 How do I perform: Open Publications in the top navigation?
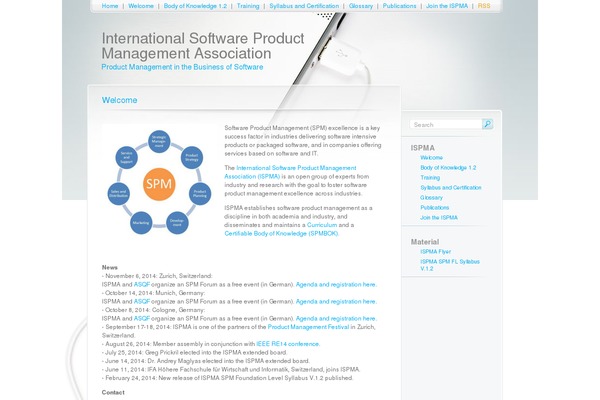pyautogui.click(x=399, y=6)
